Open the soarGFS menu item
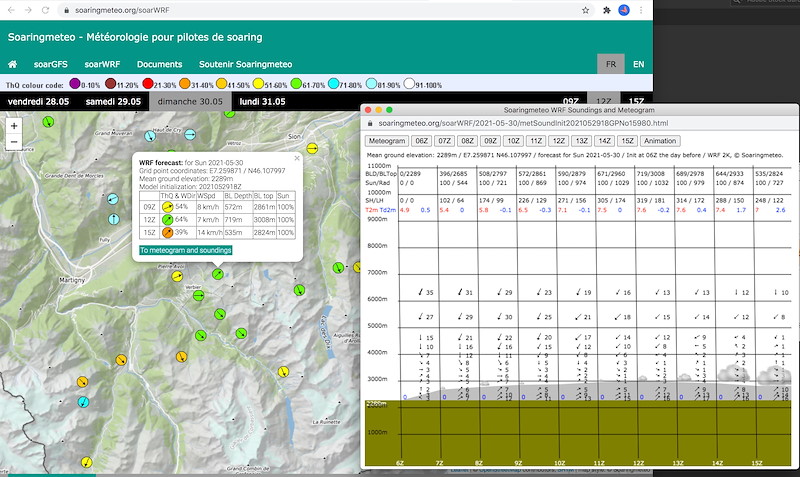The image size is (800, 477). tap(51, 64)
